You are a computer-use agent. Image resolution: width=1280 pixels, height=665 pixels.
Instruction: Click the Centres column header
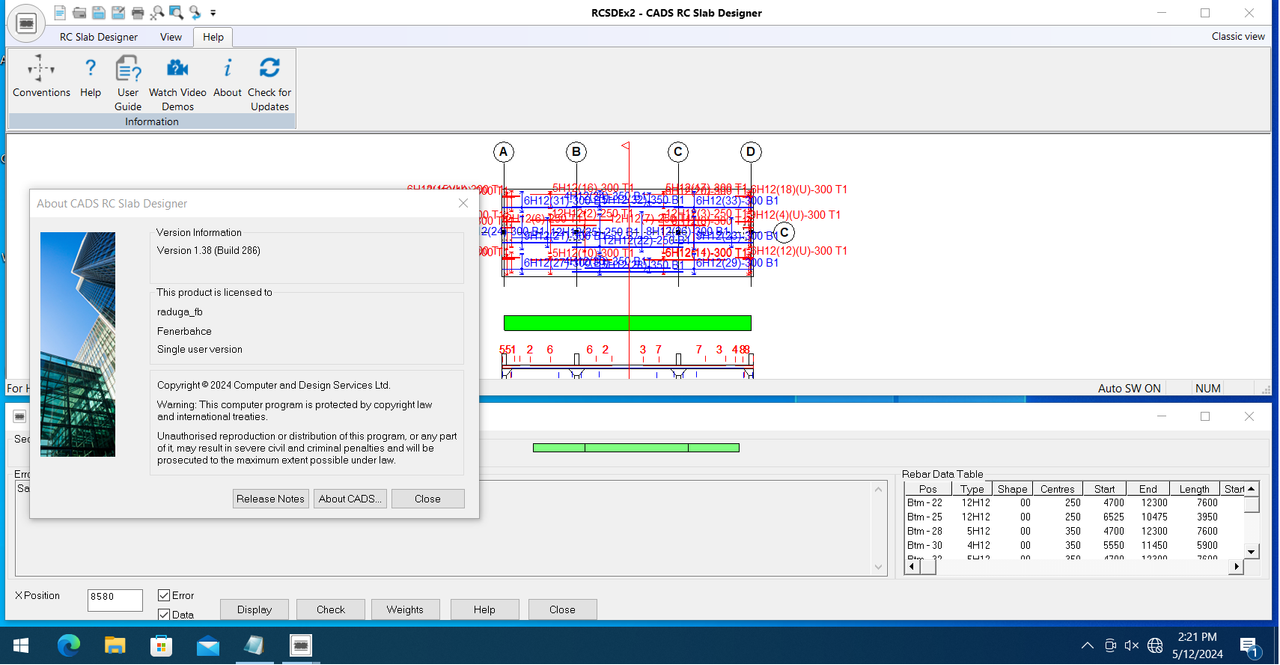1057,490
